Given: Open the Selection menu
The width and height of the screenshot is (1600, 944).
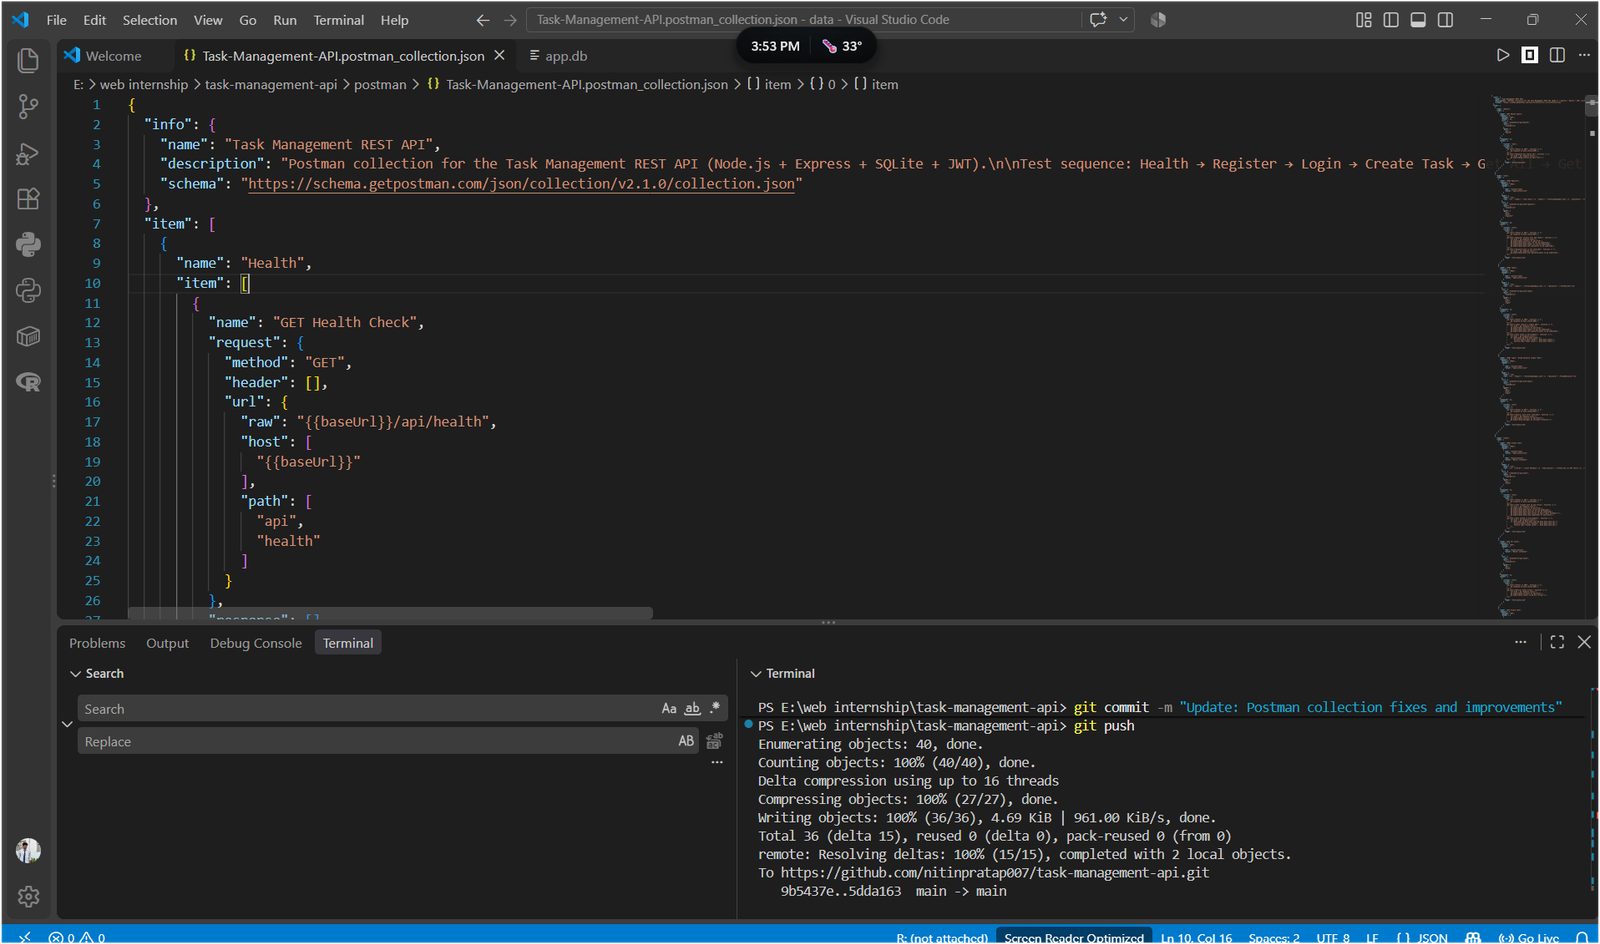Looking at the screenshot, I should point(150,20).
